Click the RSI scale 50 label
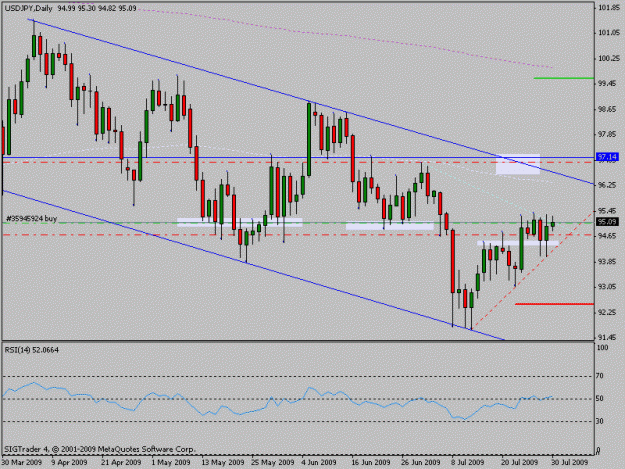Viewport: 625px width, 469px height. pos(599,398)
